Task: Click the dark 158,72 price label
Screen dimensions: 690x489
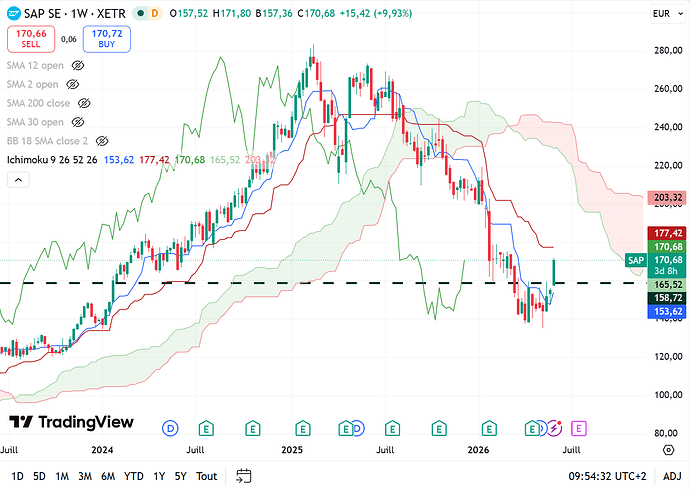Action: coord(667,298)
